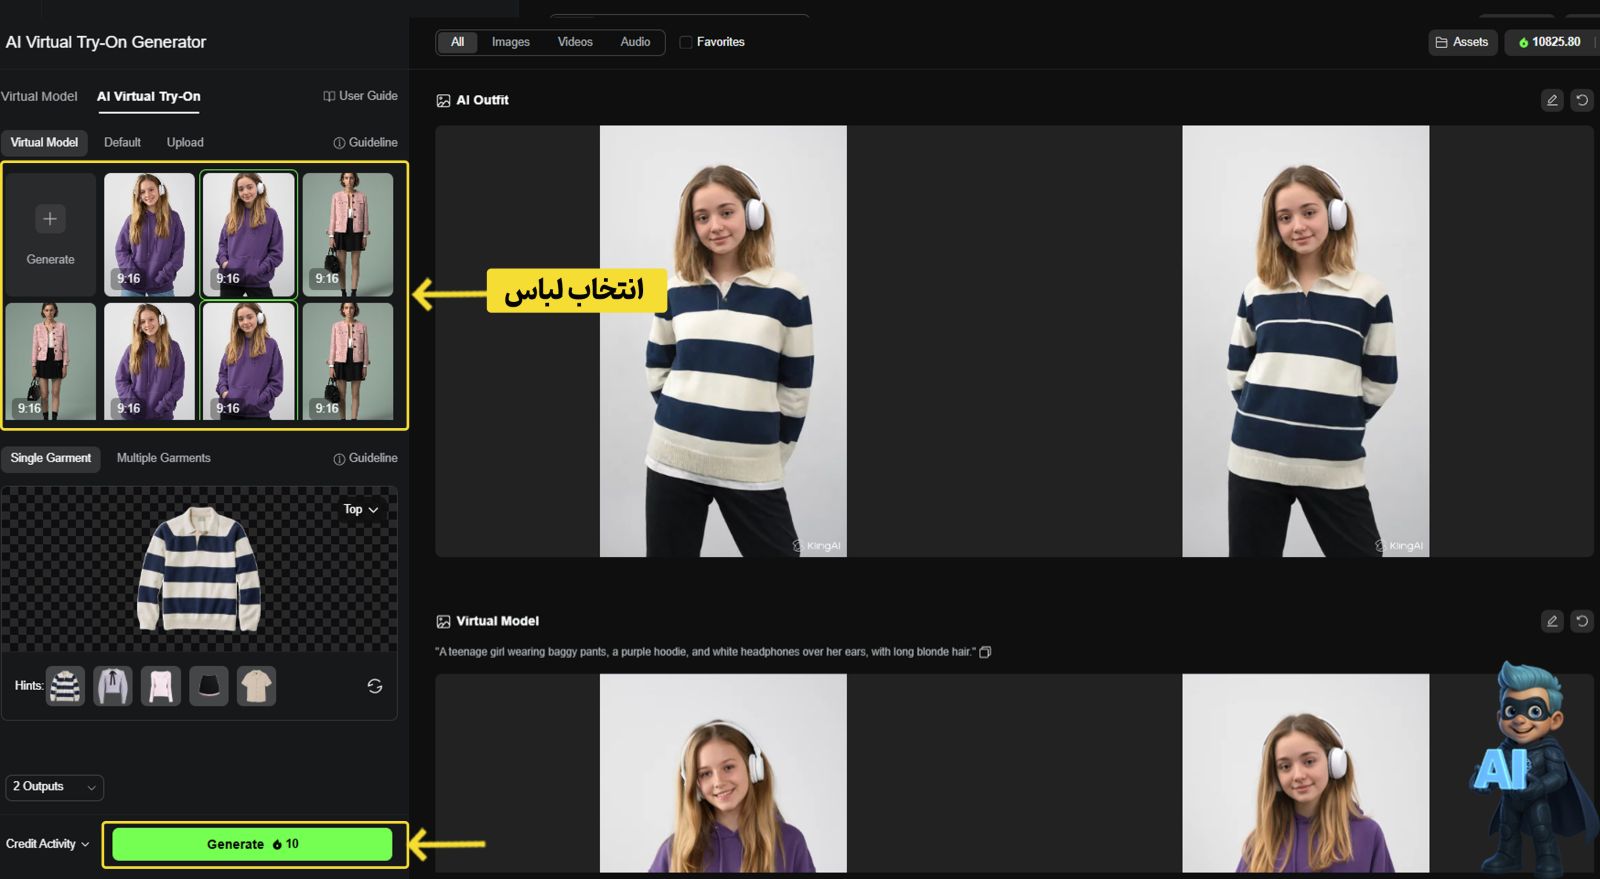Select the grey hoodie hint icon
The width and height of the screenshot is (1600, 879).
[113, 686]
